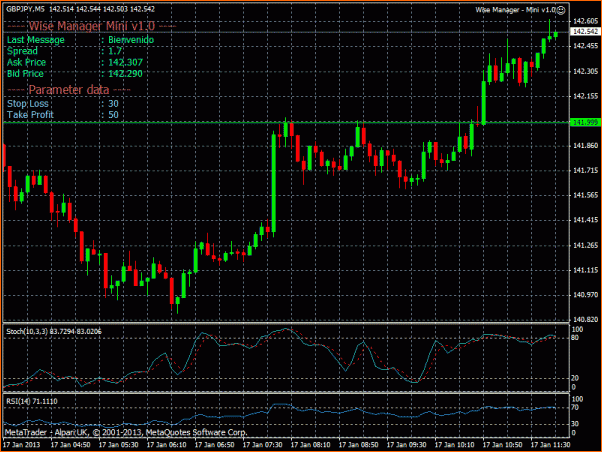Click the 140.970 price axis label
This screenshot has width=602, height=452.
[x=585, y=295]
